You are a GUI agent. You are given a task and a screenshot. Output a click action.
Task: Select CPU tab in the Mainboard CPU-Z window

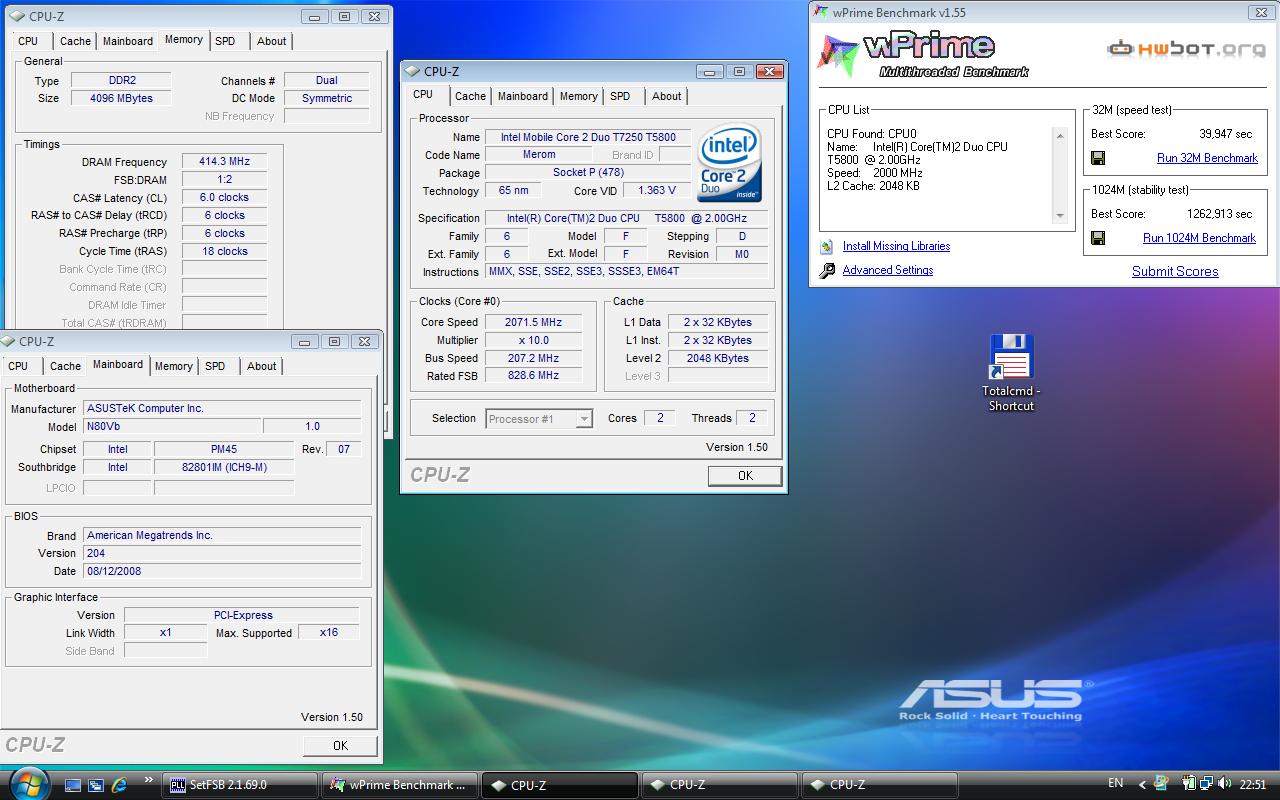18,366
